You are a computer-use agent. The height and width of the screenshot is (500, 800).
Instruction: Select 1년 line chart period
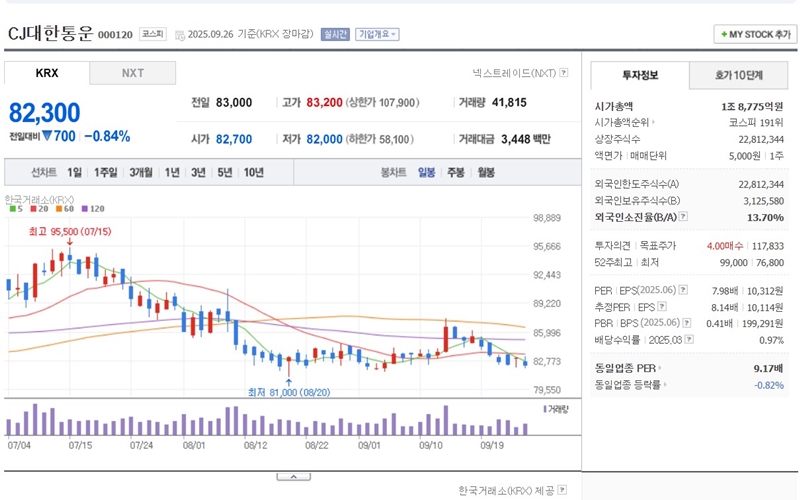point(172,172)
